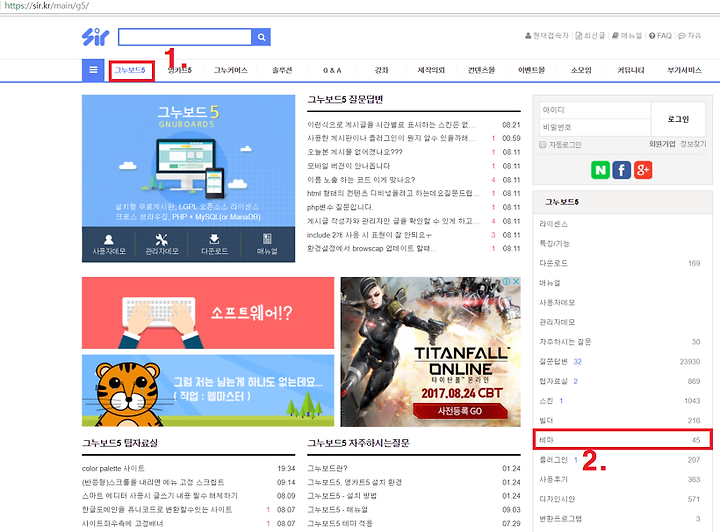
Task: Select the Q & A navigation tab
Action: [x=332, y=70]
